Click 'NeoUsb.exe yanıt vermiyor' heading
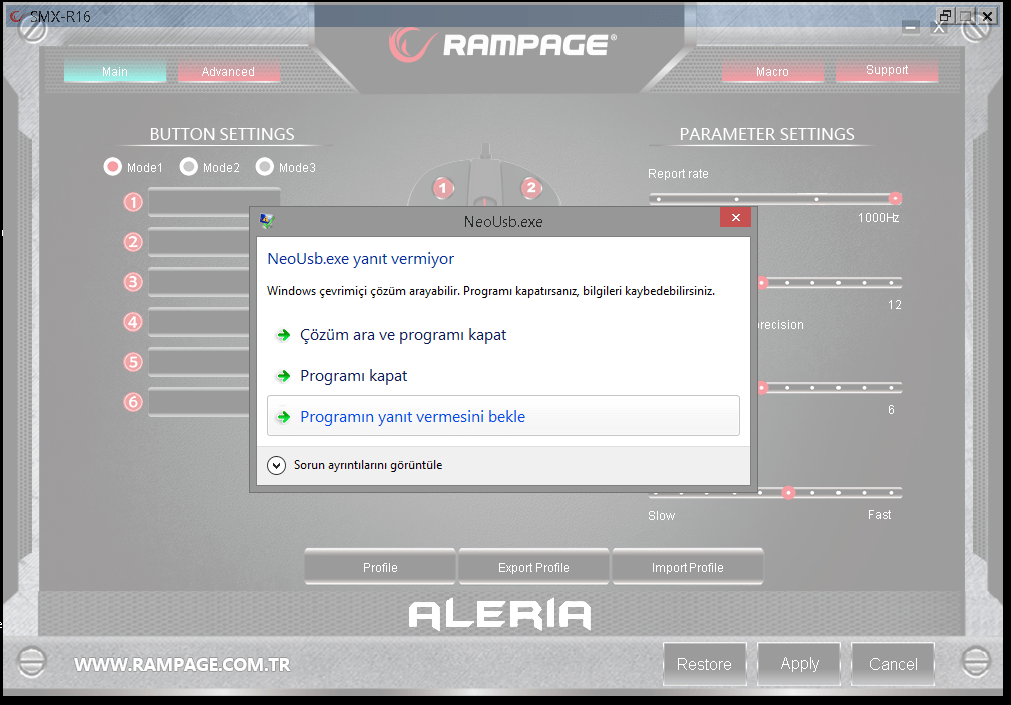The height and width of the screenshot is (705, 1011). pos(360,259)
